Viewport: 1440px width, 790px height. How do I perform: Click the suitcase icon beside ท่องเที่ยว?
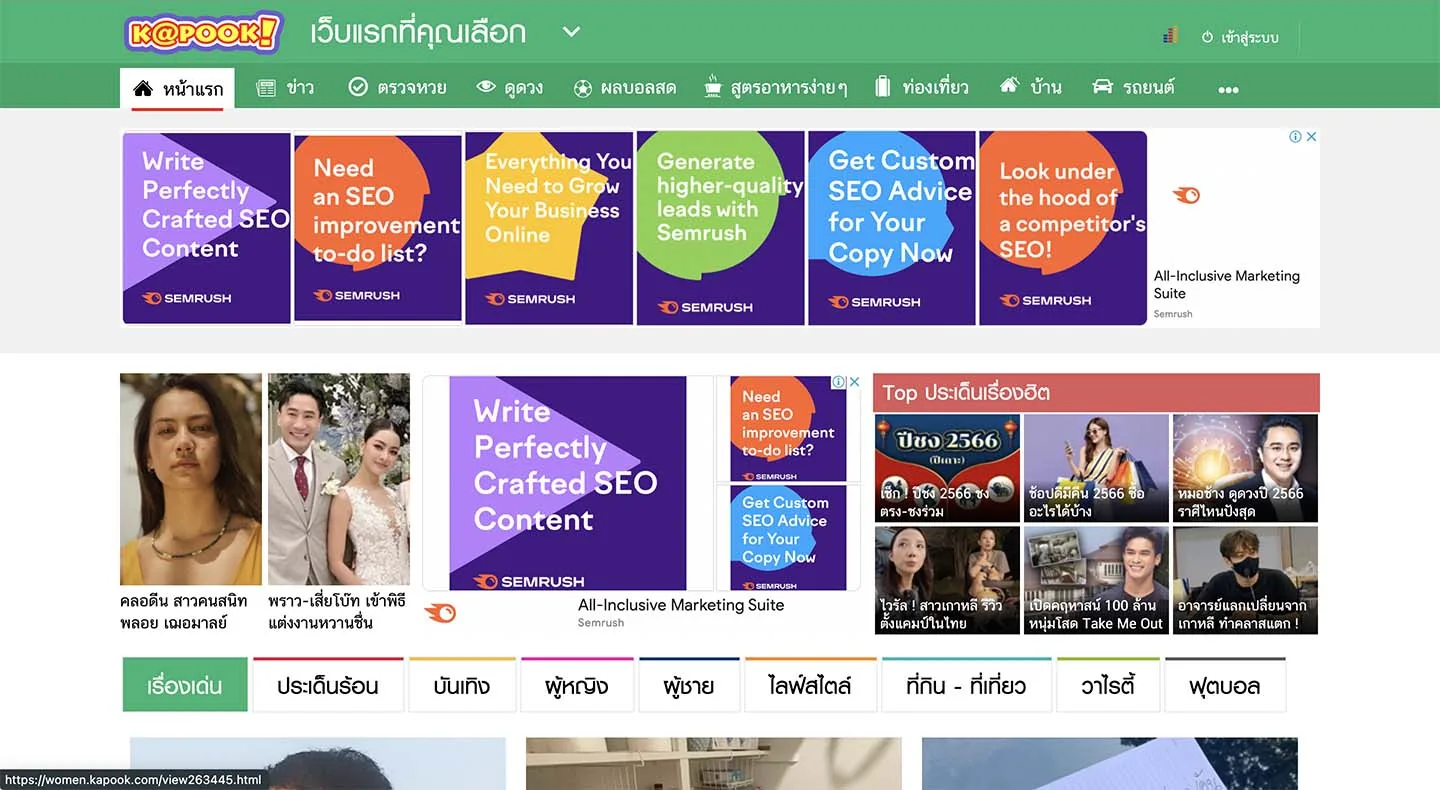pyautogui.click(x=882, y=87)
